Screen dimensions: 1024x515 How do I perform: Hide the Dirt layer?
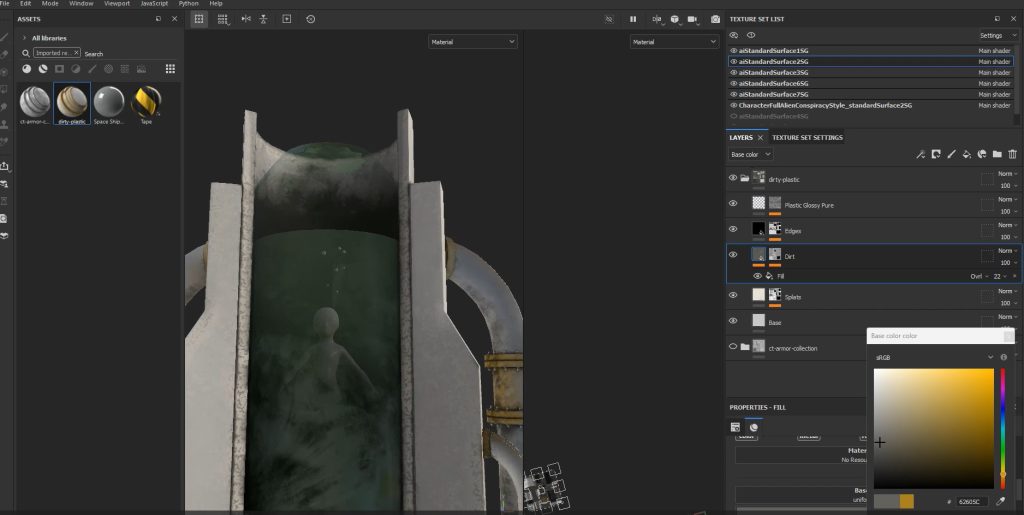point(733,255)
